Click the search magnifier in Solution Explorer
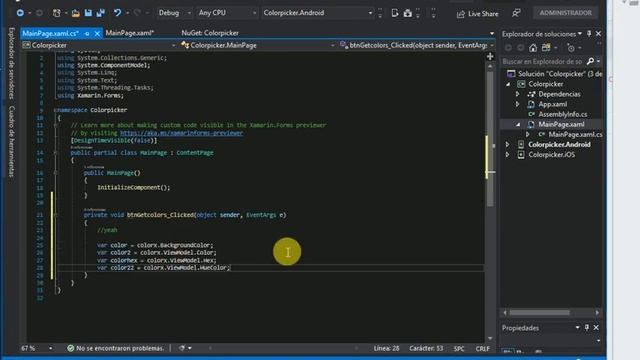 (590, 61)
